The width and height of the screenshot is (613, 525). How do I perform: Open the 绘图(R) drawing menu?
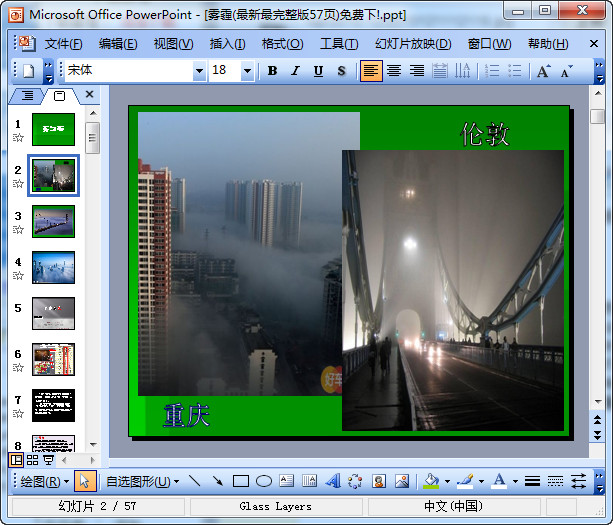pos(44,481)
